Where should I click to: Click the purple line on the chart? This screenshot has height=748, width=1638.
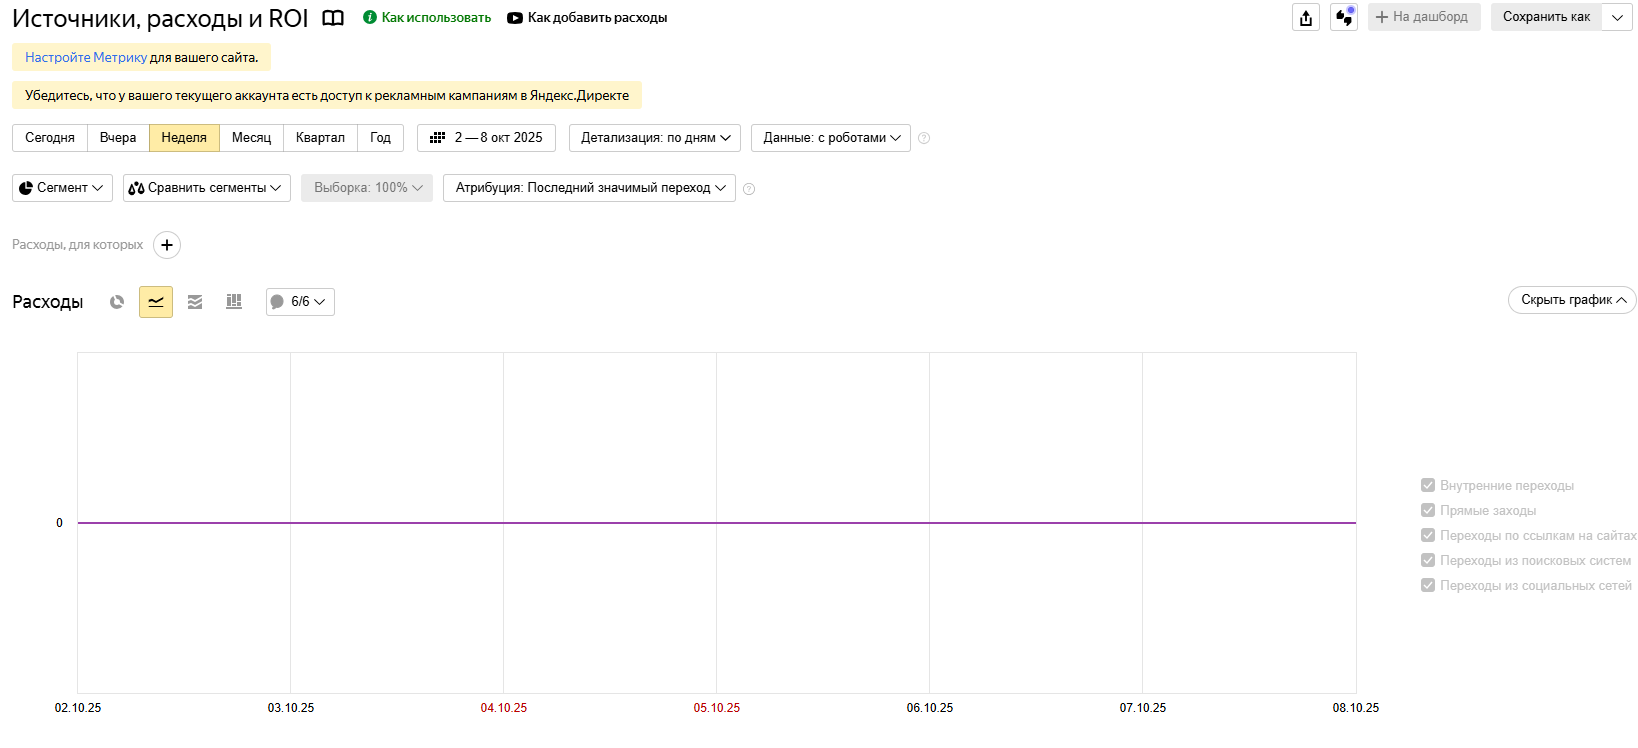pyautogui.click(x=717, y=523)
